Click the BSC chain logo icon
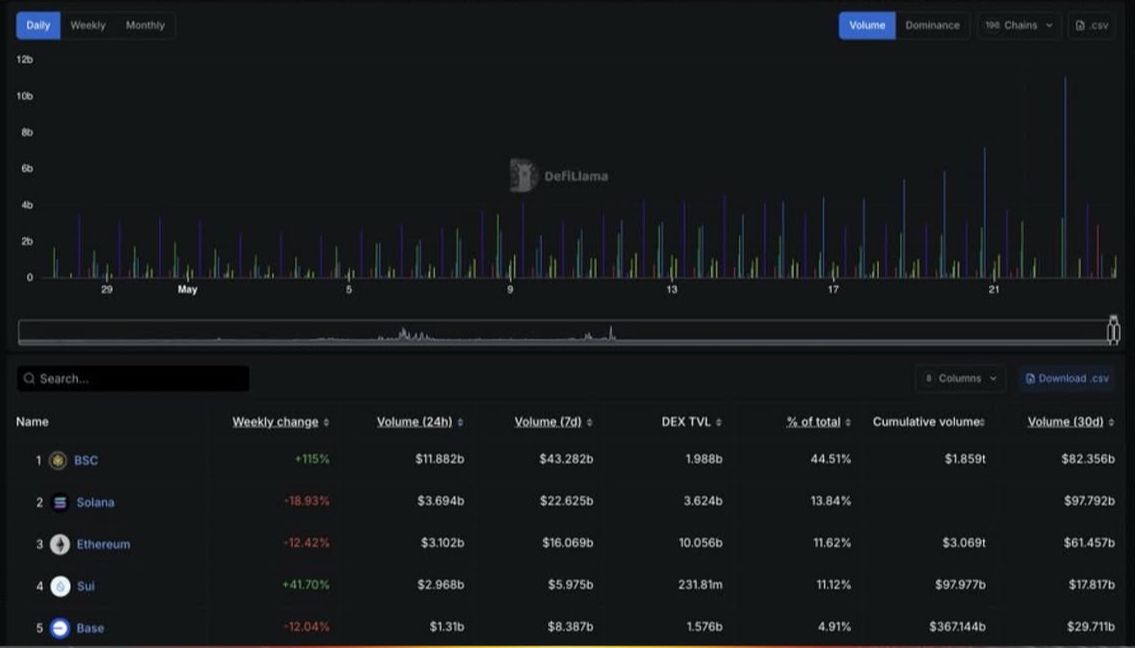The height and width of the screenshot is (648, 1135). (58, 460)
